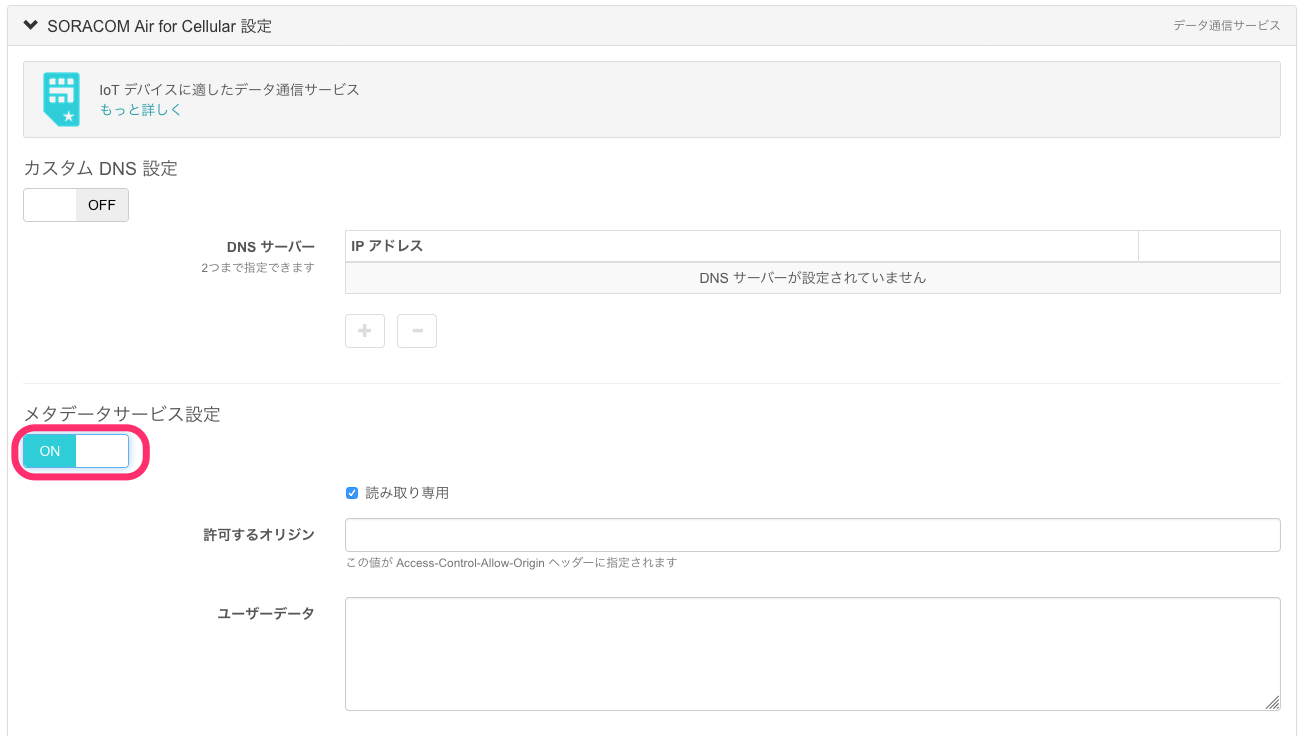Image resolution: width=1311 pixels, height=736 pixels.
Task: Uncheck the 読み取り専用 checkbox
Action: click(x=351, y=491)
